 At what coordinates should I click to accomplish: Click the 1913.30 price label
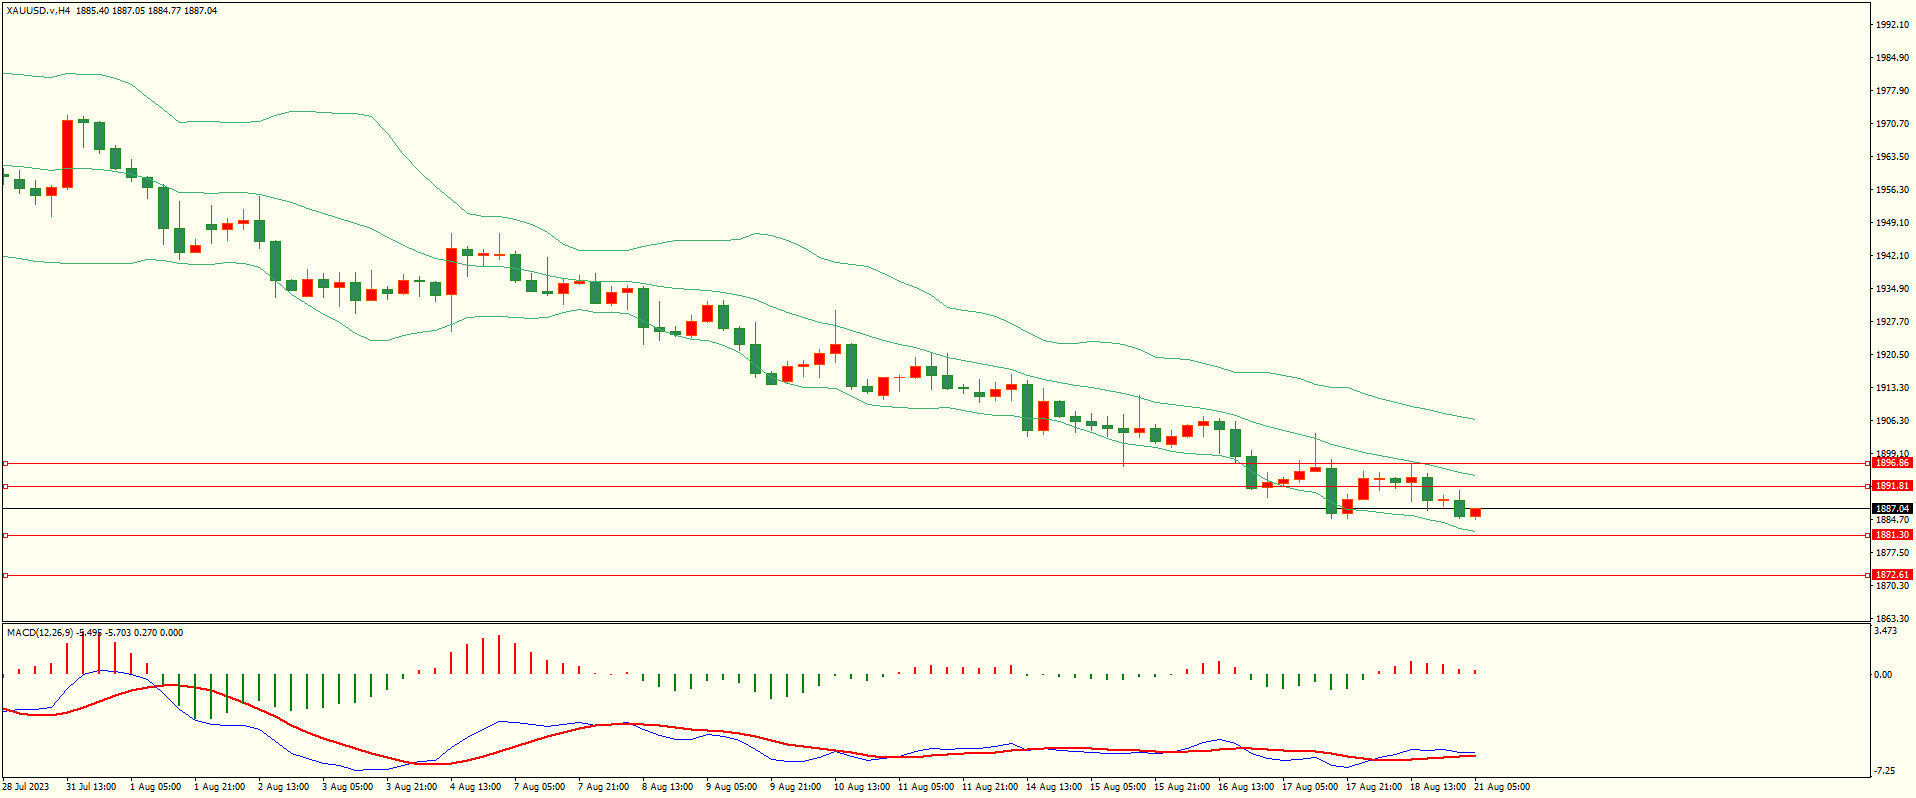click(x=1892, y=388)
